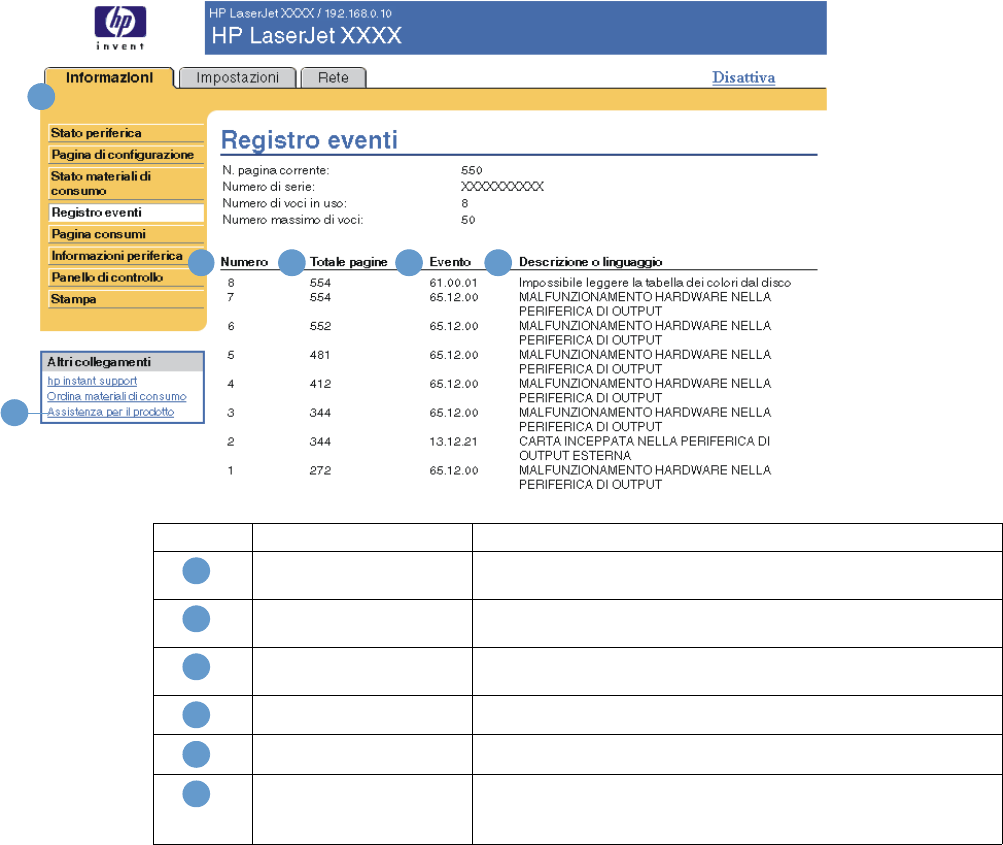Click 'Numero massimo di voci' value 50

coord(468,220)
